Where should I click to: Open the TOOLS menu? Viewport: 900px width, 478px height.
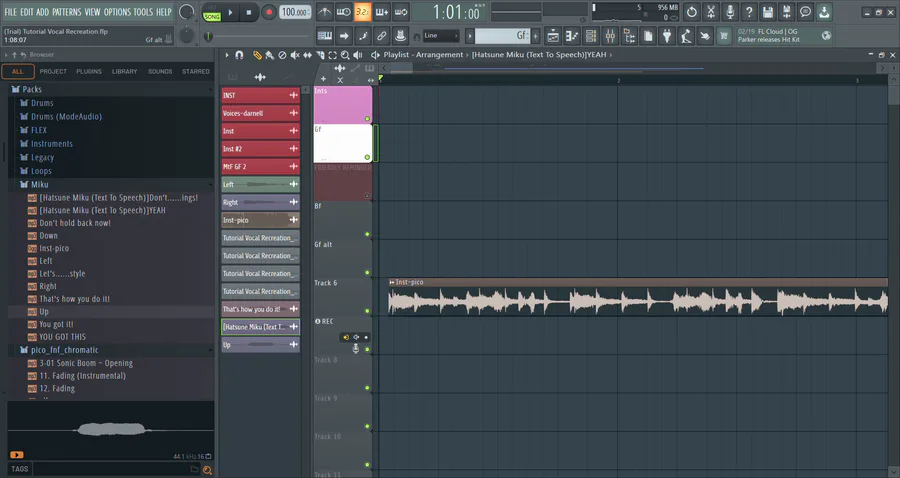pyautogui.click(x=143, y=11)
